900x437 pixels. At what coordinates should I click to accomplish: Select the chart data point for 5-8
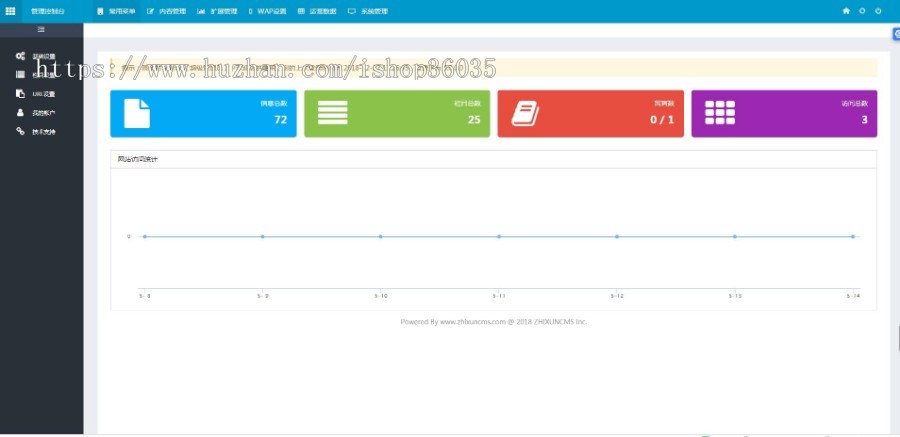pyautogui.click(x=145, y=236)
